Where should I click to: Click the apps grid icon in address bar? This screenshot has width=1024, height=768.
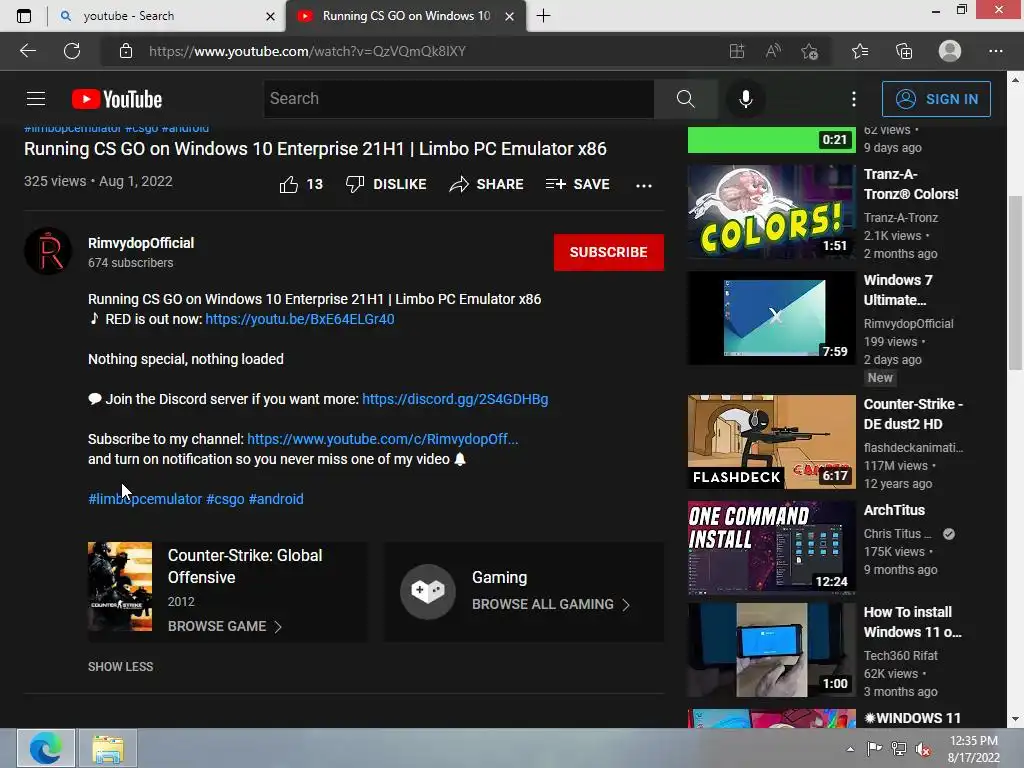pyautogui.click(x=737, y=51)
